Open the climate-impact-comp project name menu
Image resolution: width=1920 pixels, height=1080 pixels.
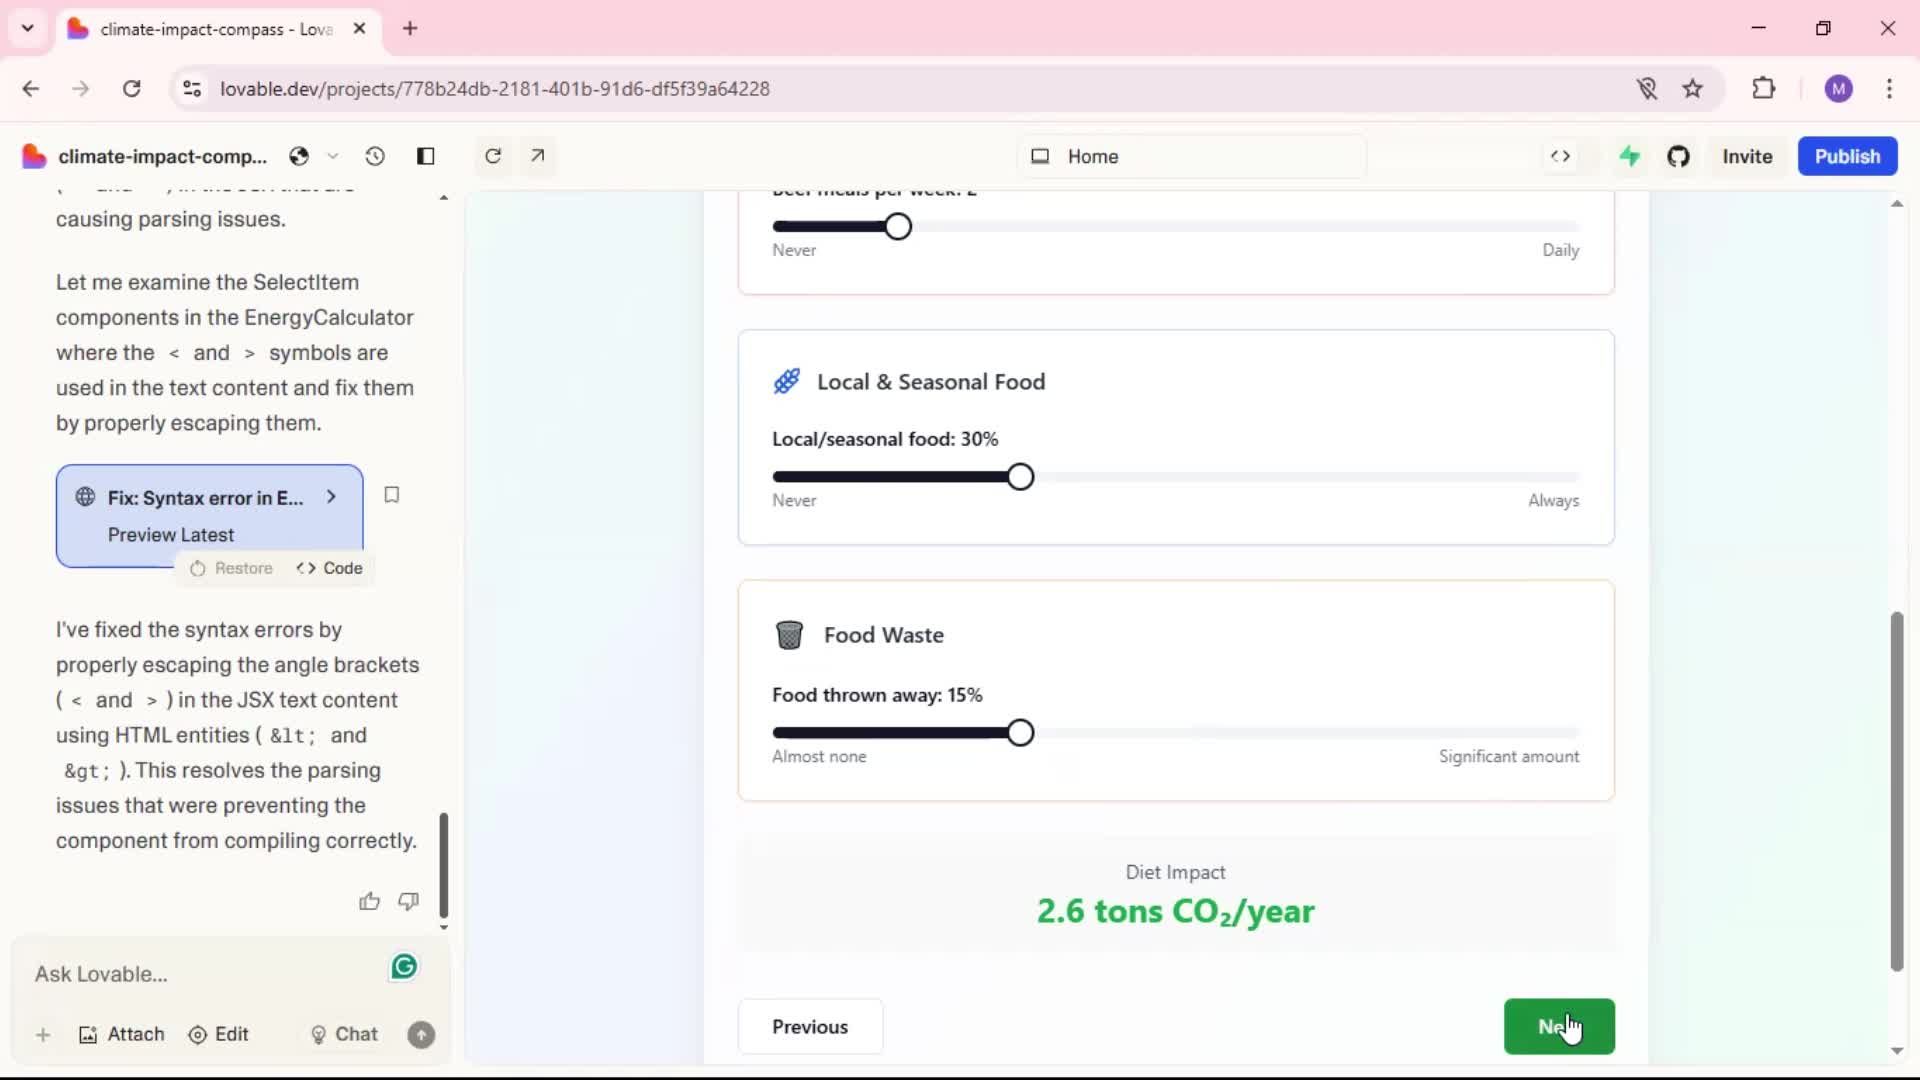coord(162,157)
